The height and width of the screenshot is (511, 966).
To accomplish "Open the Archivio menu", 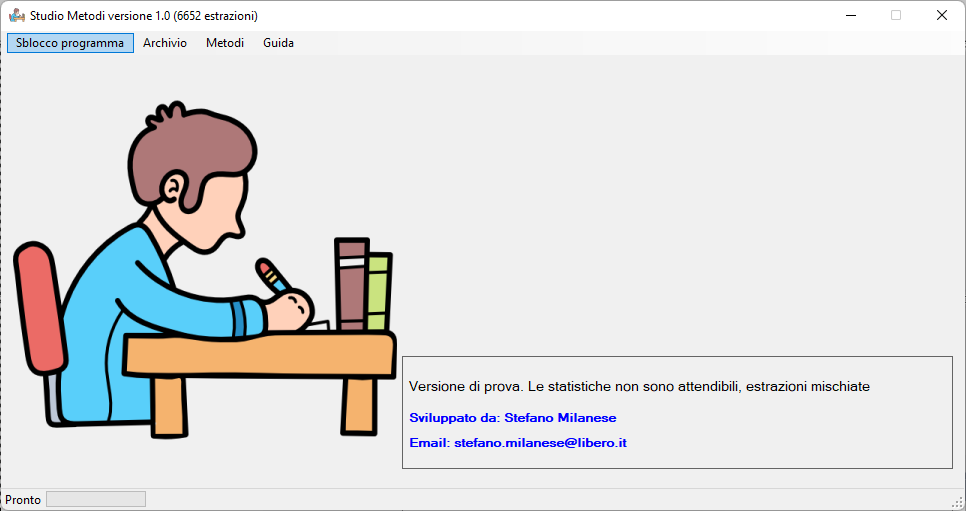I will tap(165, 43).
